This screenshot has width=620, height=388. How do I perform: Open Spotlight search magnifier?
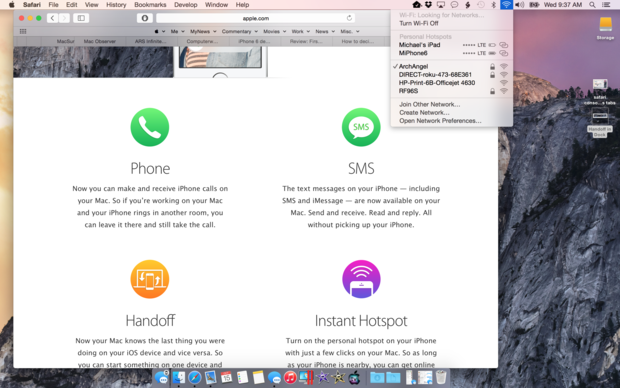tap(592, 5)
